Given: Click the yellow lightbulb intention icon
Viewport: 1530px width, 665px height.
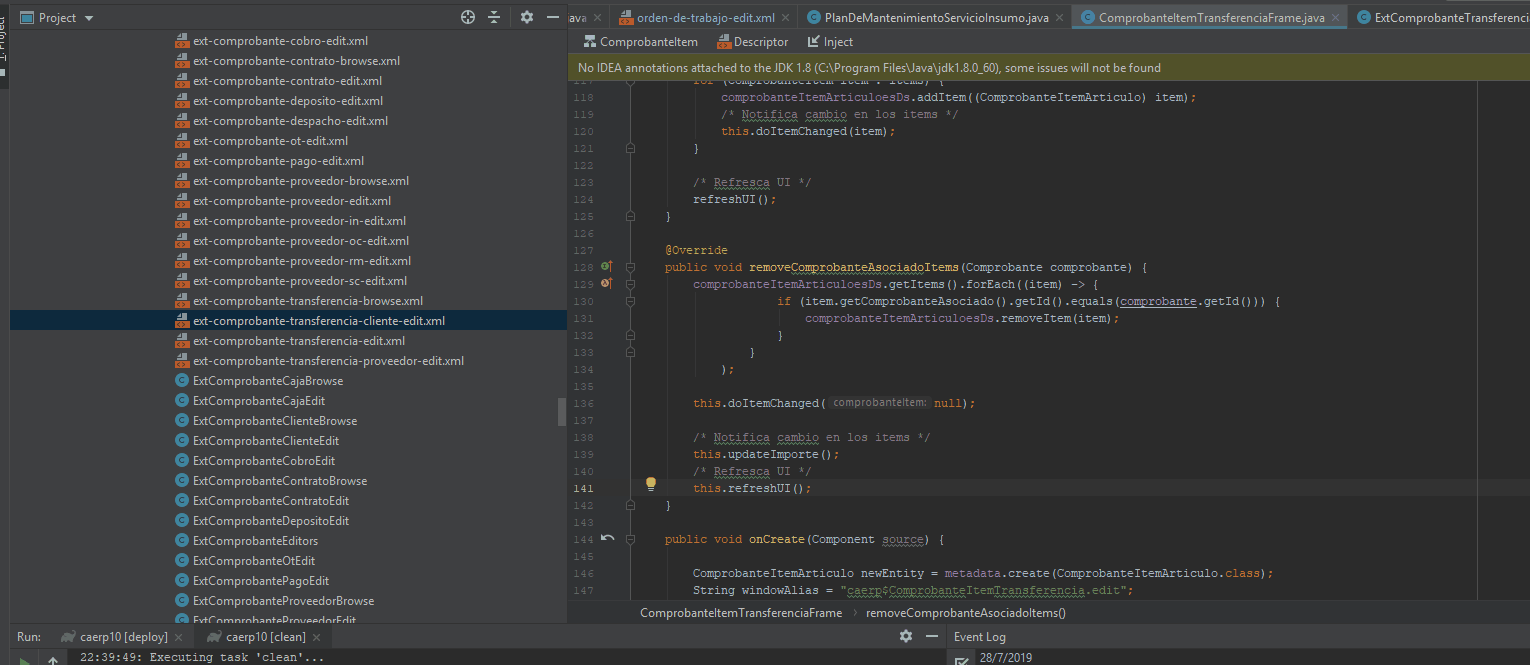Looking at the screenshot, I should tap(651, 484).
